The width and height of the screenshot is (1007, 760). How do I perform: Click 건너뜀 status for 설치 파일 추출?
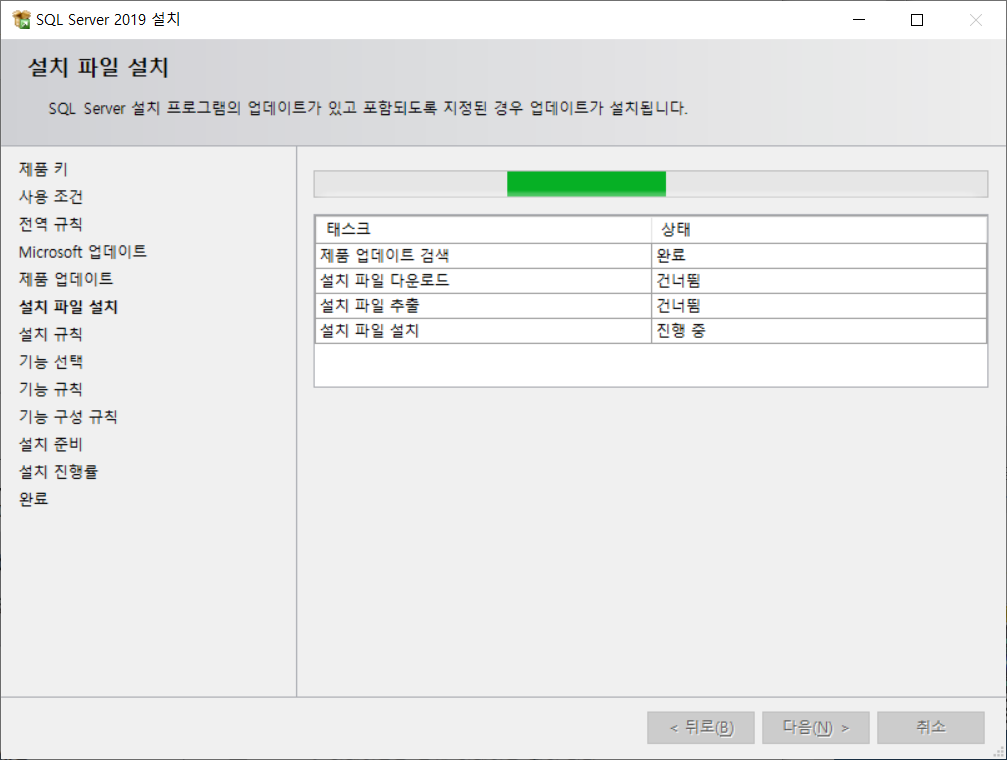coord(819,306)
